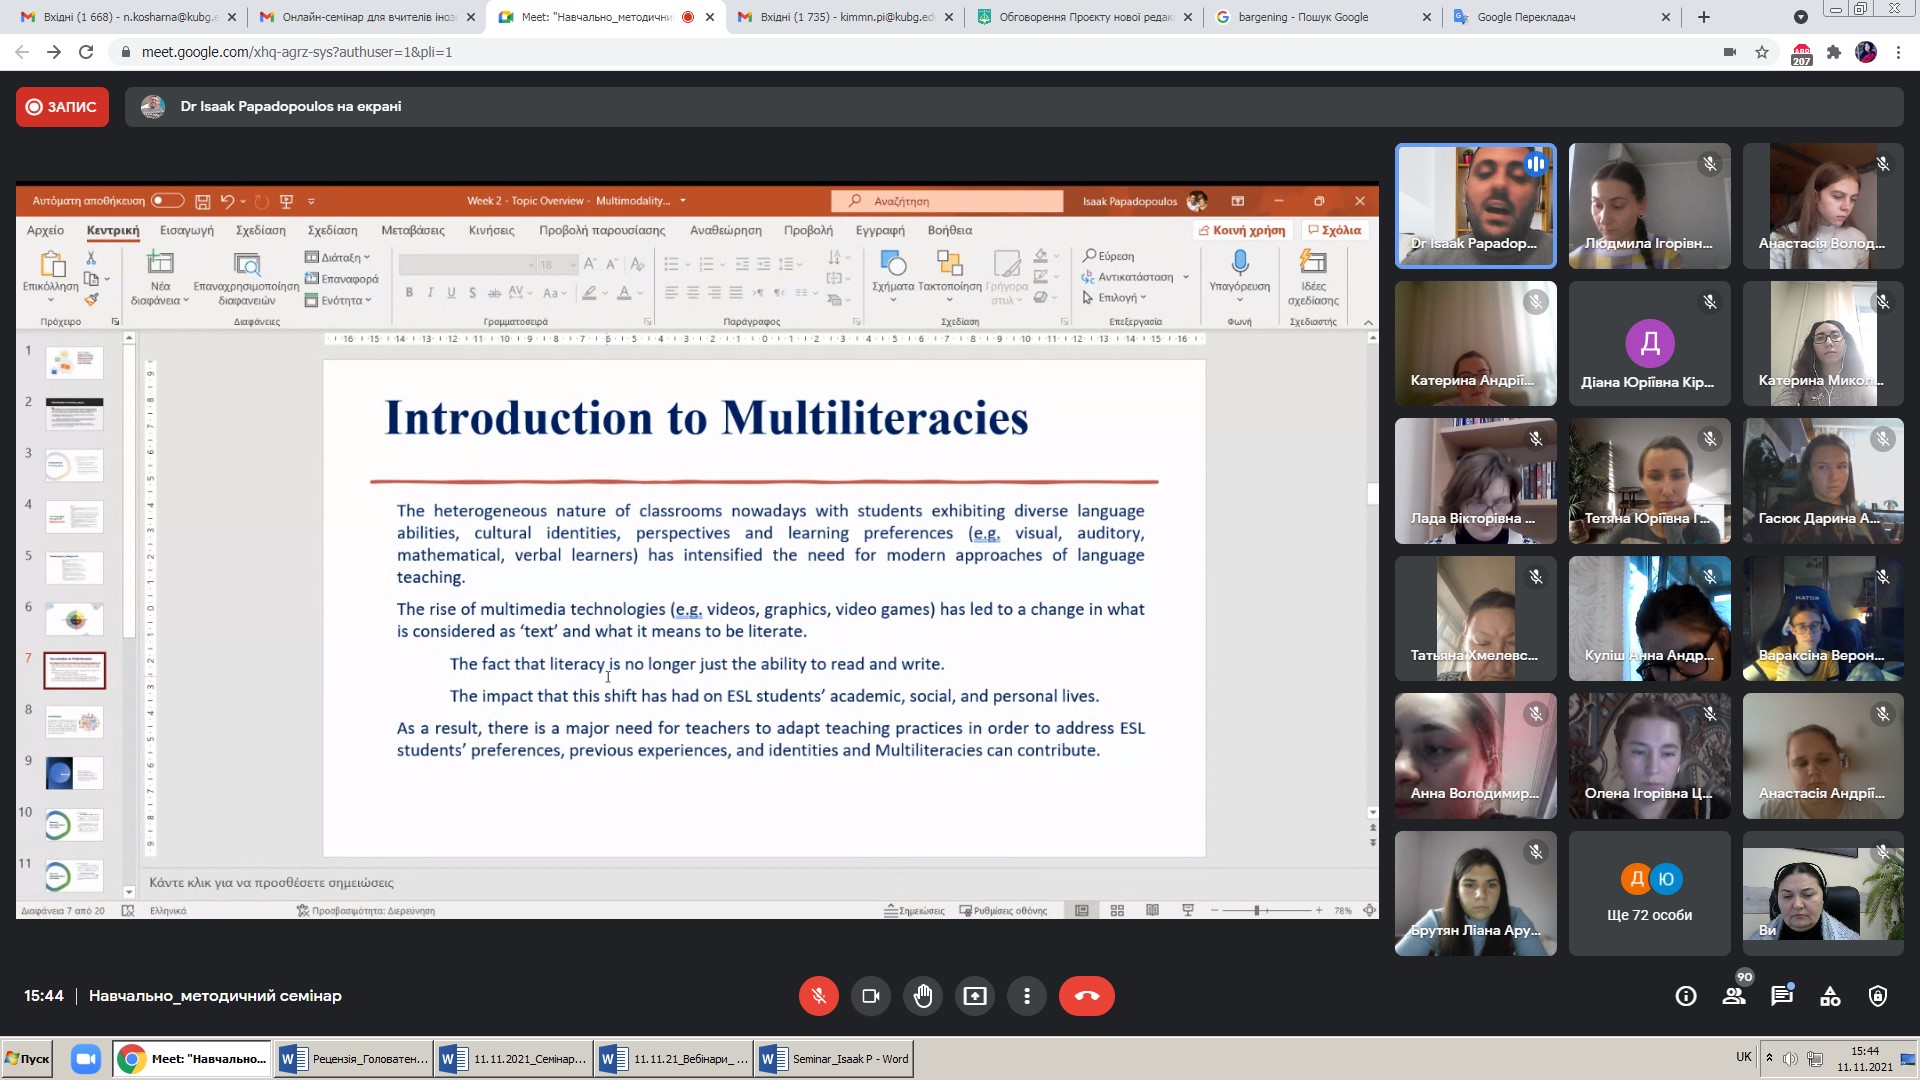Unmute the microphone in Meet controls

(818, 996)
